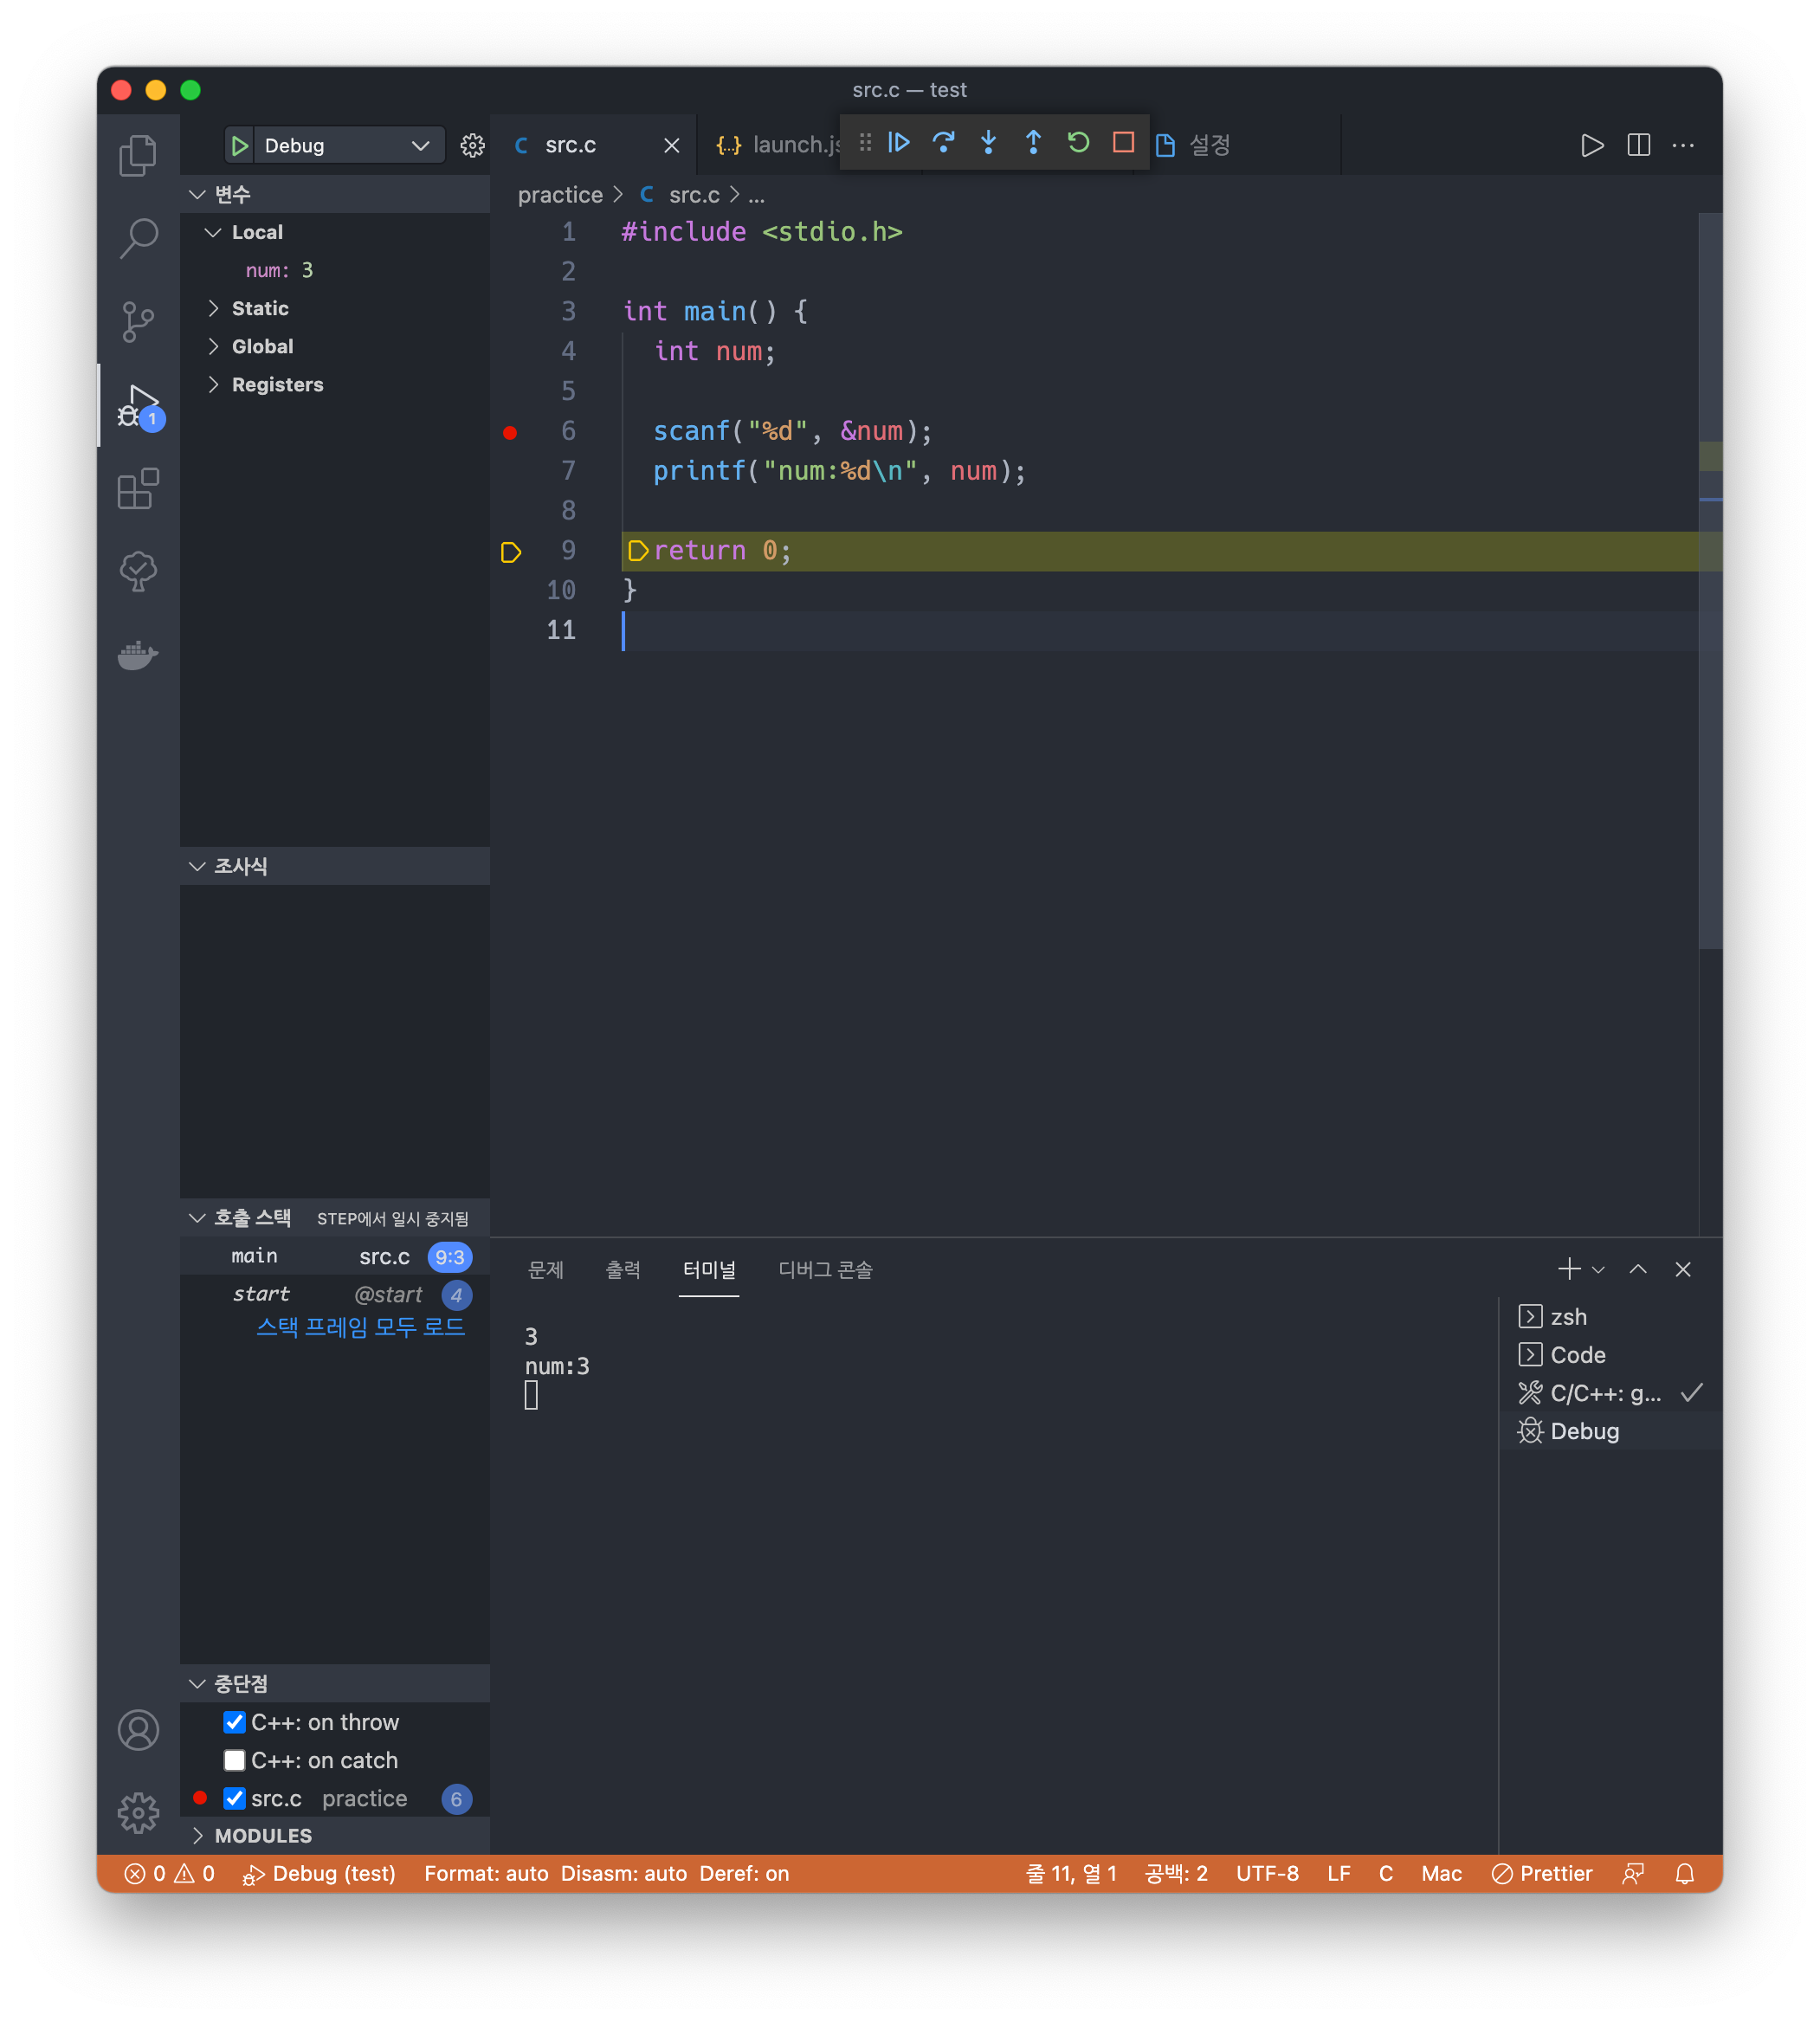Image resolution: width=1820 pixels, height=2021 pixels.
Task: Click the debug Step Over icon
Action: (x=943, y=143)
